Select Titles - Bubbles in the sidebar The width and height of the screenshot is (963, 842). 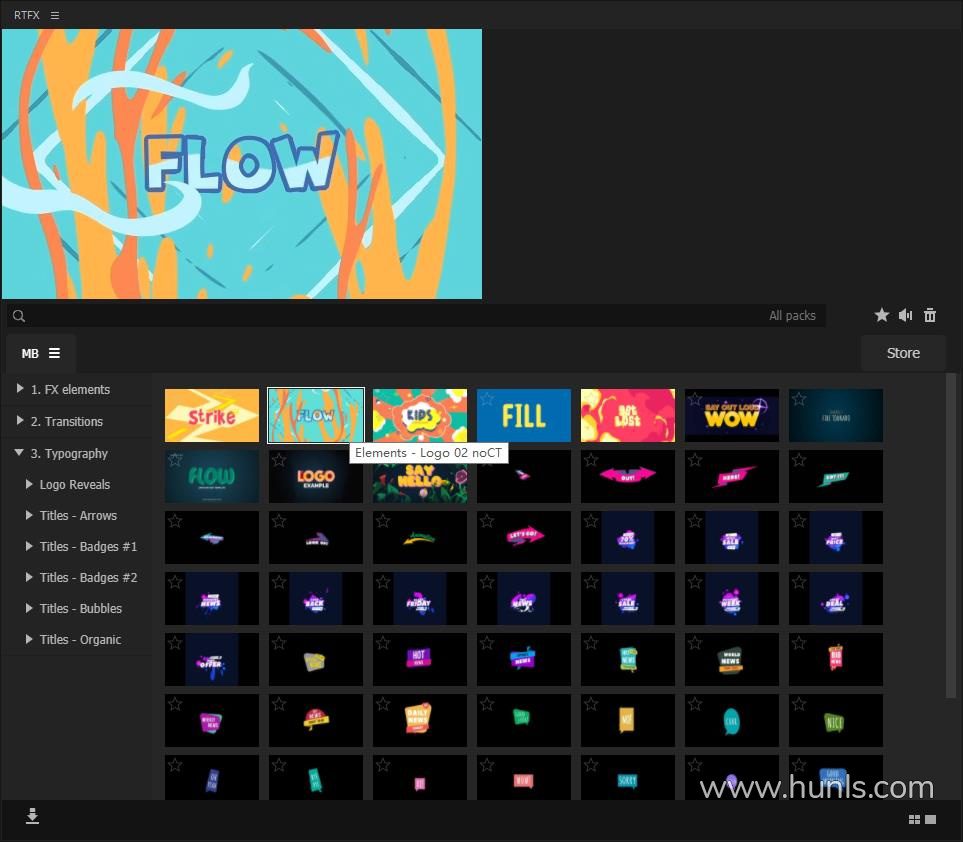point(80,608)
